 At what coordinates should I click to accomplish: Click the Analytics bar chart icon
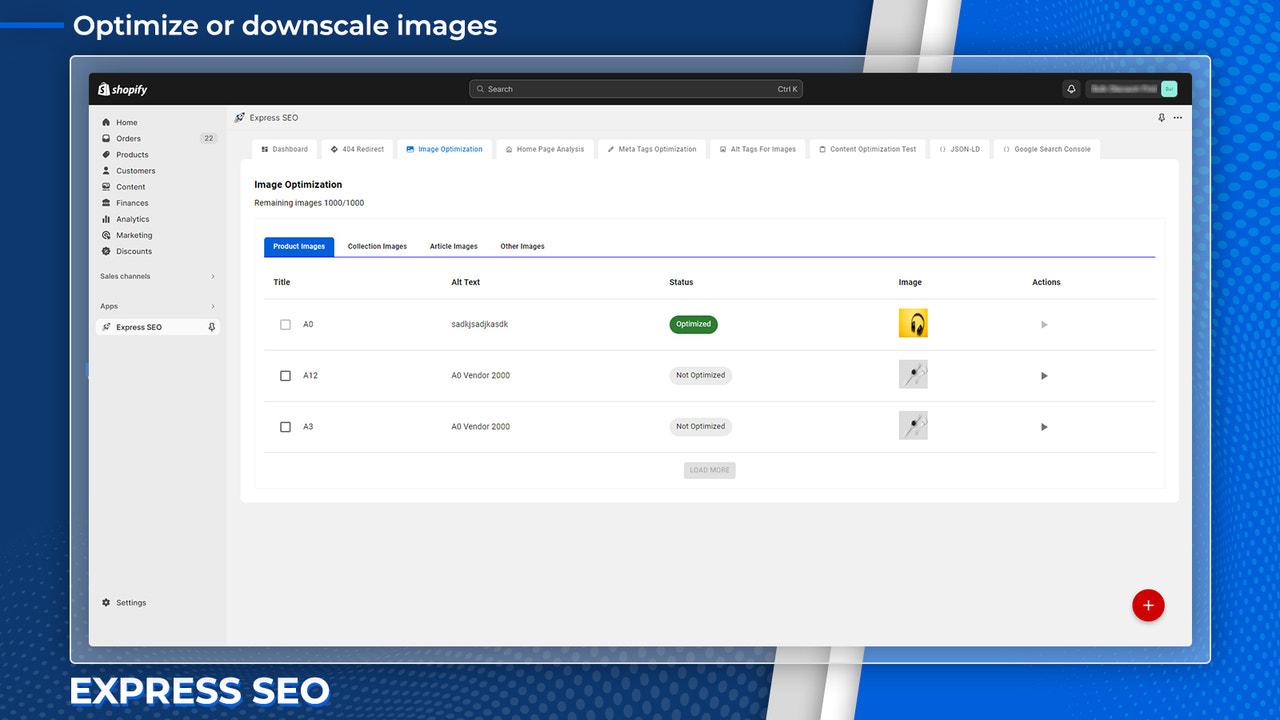pyautogui.click(x=106, y=218)
